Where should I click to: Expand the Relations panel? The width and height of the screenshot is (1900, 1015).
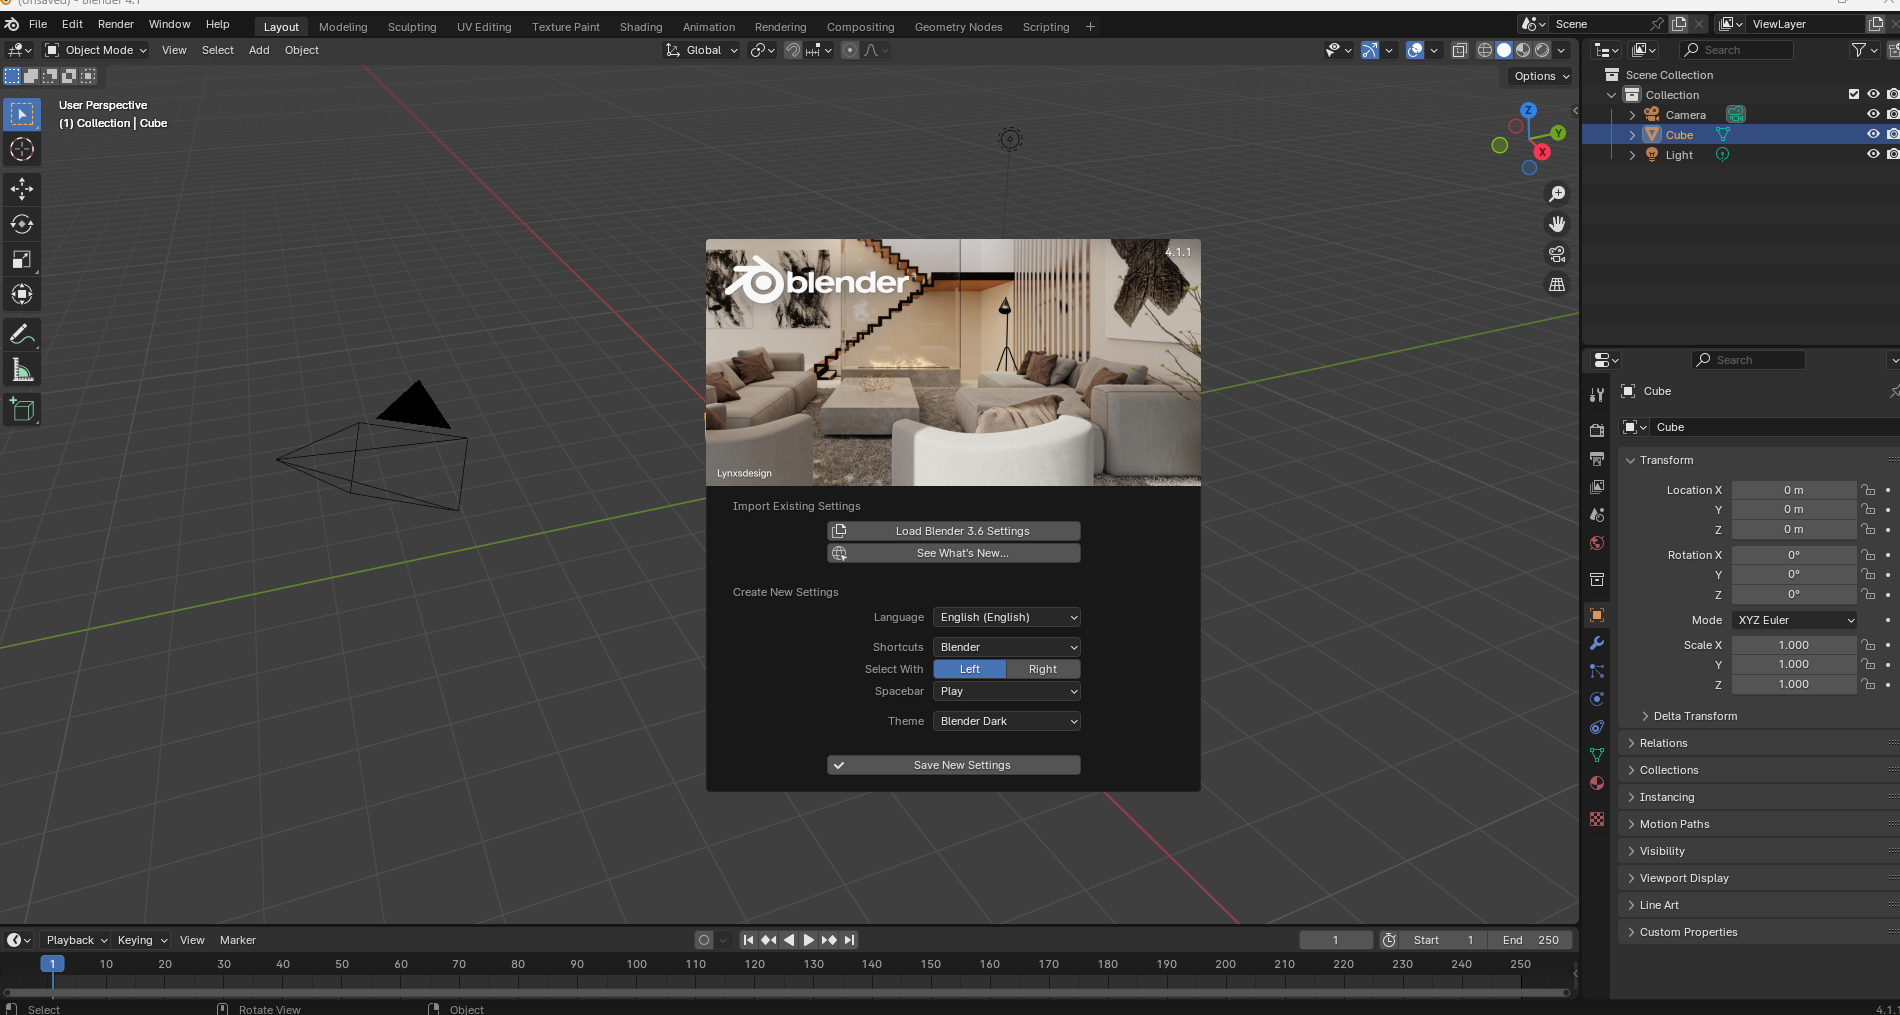point(1663,743)
